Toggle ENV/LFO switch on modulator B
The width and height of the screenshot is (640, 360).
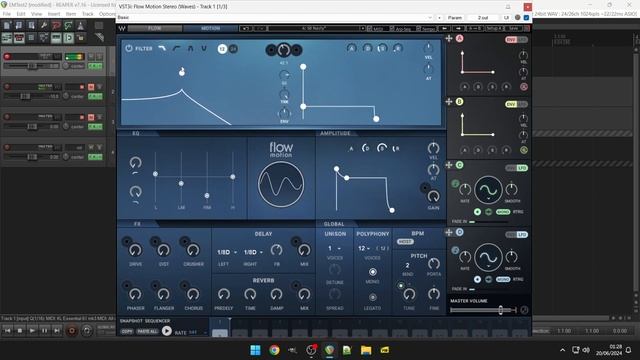point(516,104)
